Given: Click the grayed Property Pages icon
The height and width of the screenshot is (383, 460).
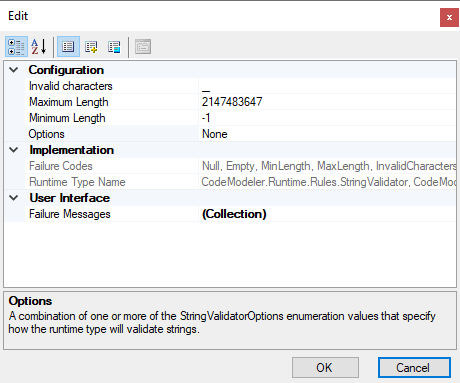Looking at the screenshot, I should point(143,47).
